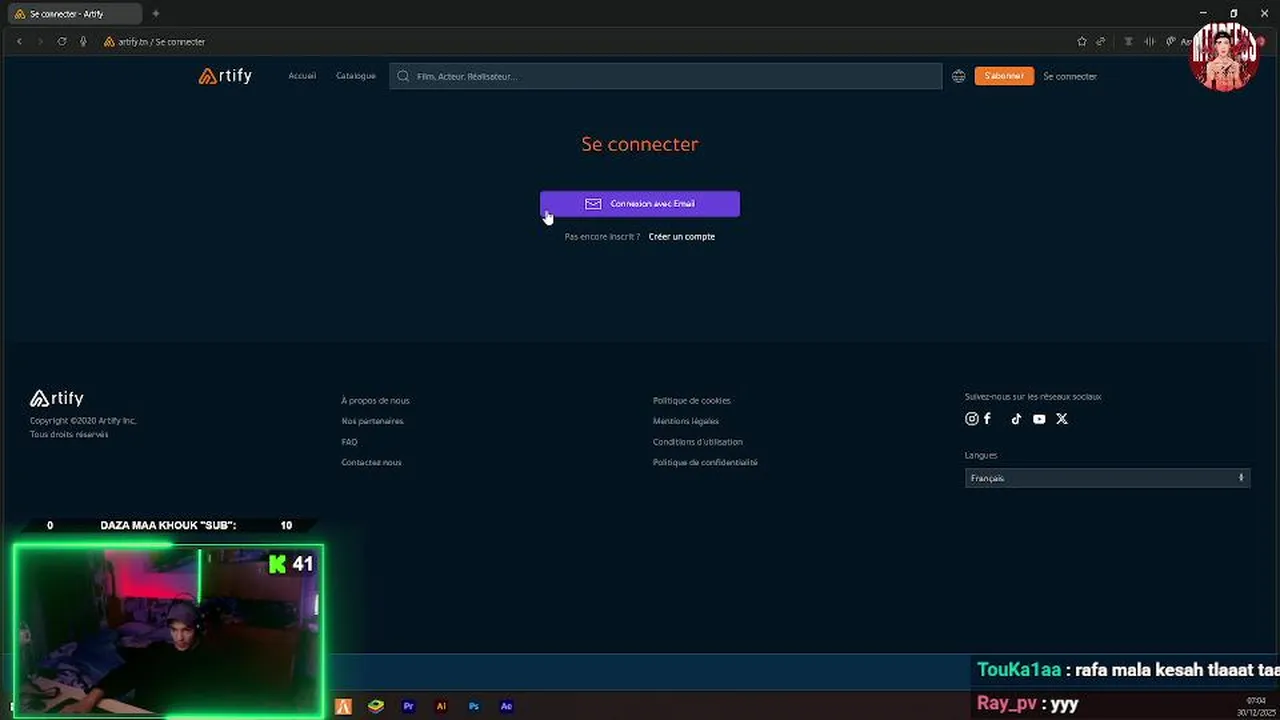Screen dimensions: 1280x720
Task: Click the Artify logo in header
Action: pos(225,76)
